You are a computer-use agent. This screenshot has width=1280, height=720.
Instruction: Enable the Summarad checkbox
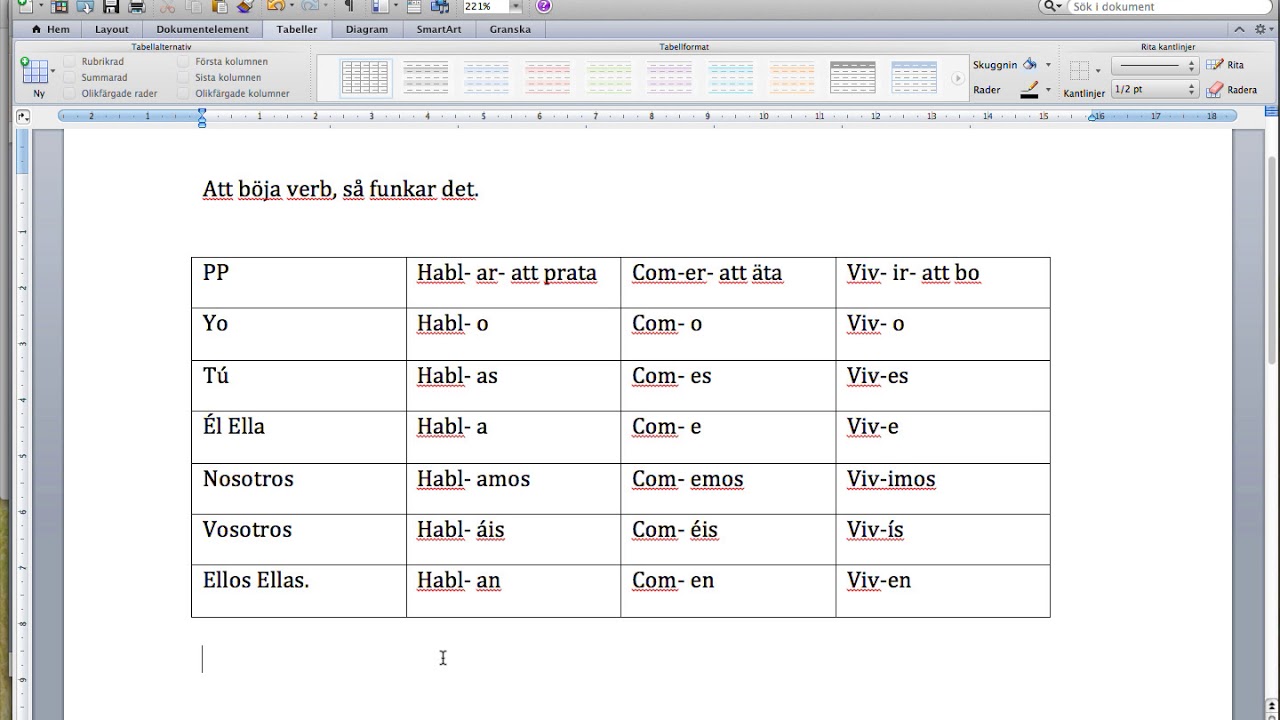69,77
